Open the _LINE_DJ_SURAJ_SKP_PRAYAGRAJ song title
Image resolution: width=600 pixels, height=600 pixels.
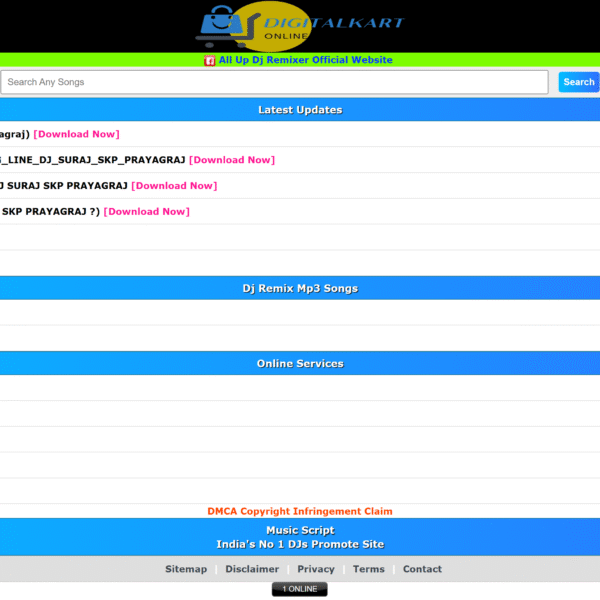coord(93,160)
